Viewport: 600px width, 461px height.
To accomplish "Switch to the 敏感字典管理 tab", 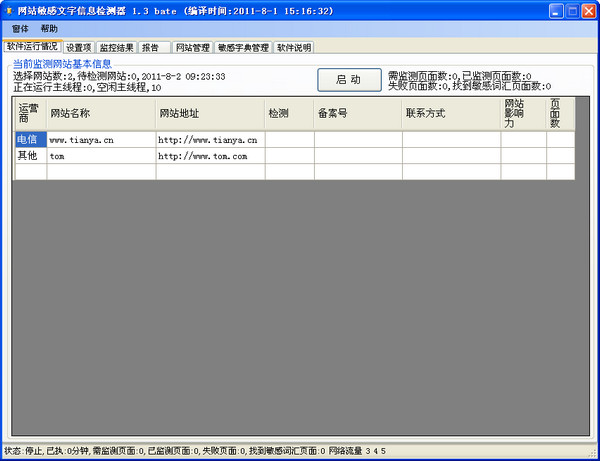I will [x=243, y=47].
